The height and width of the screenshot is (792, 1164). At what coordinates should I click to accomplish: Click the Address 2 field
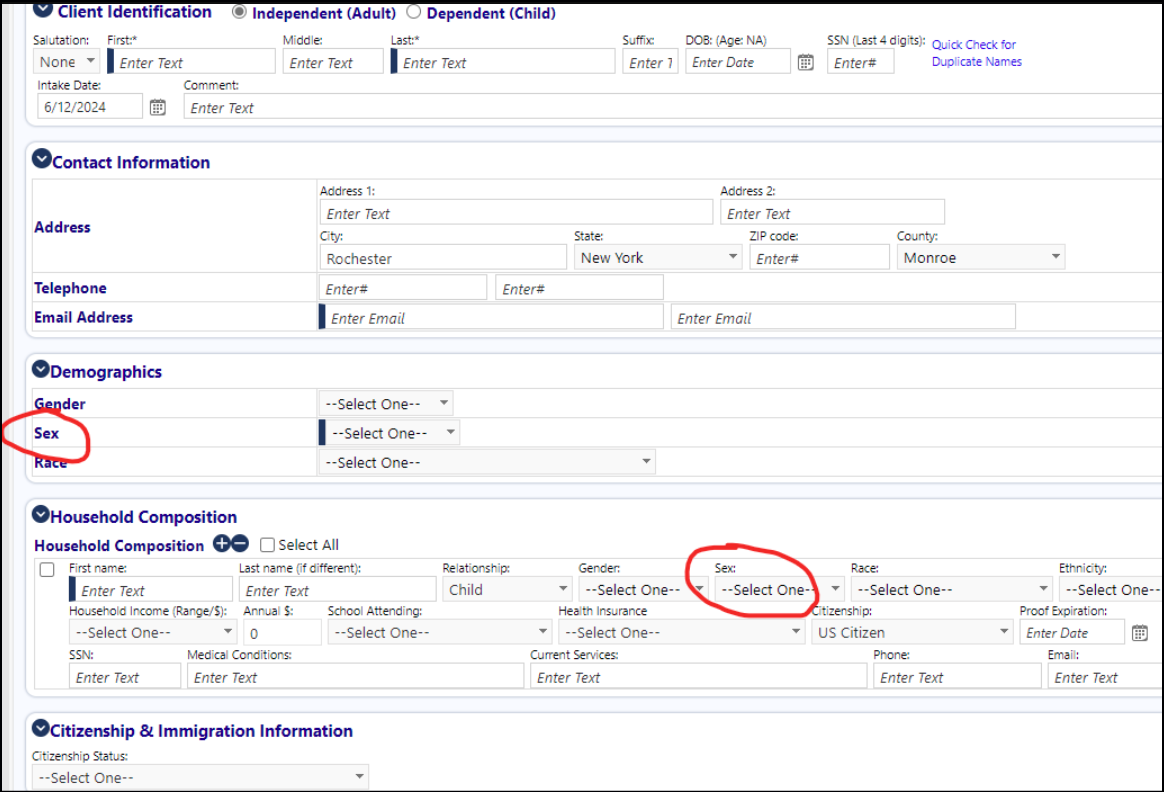point(832,212)
